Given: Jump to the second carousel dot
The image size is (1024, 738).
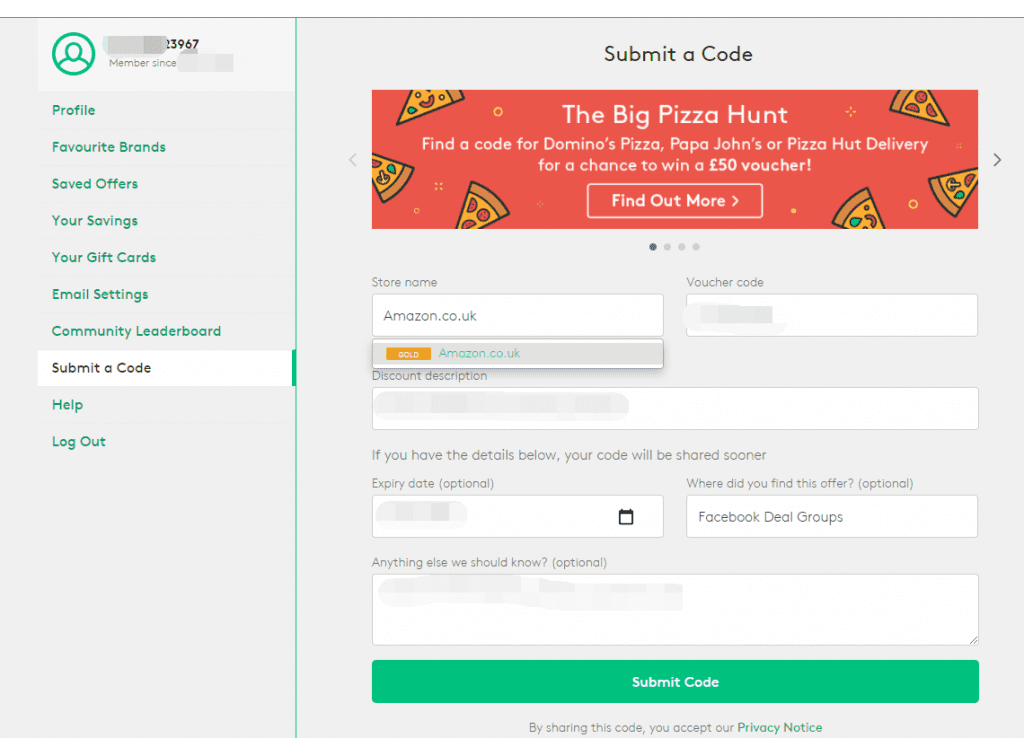Looking at the screenshot, I should pyautogui.click(x=667, y=247).
